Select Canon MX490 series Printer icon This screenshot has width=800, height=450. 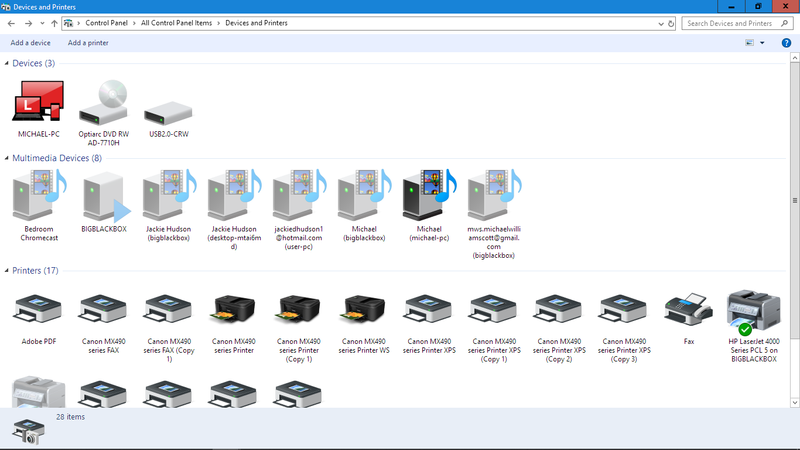[233, 308]
